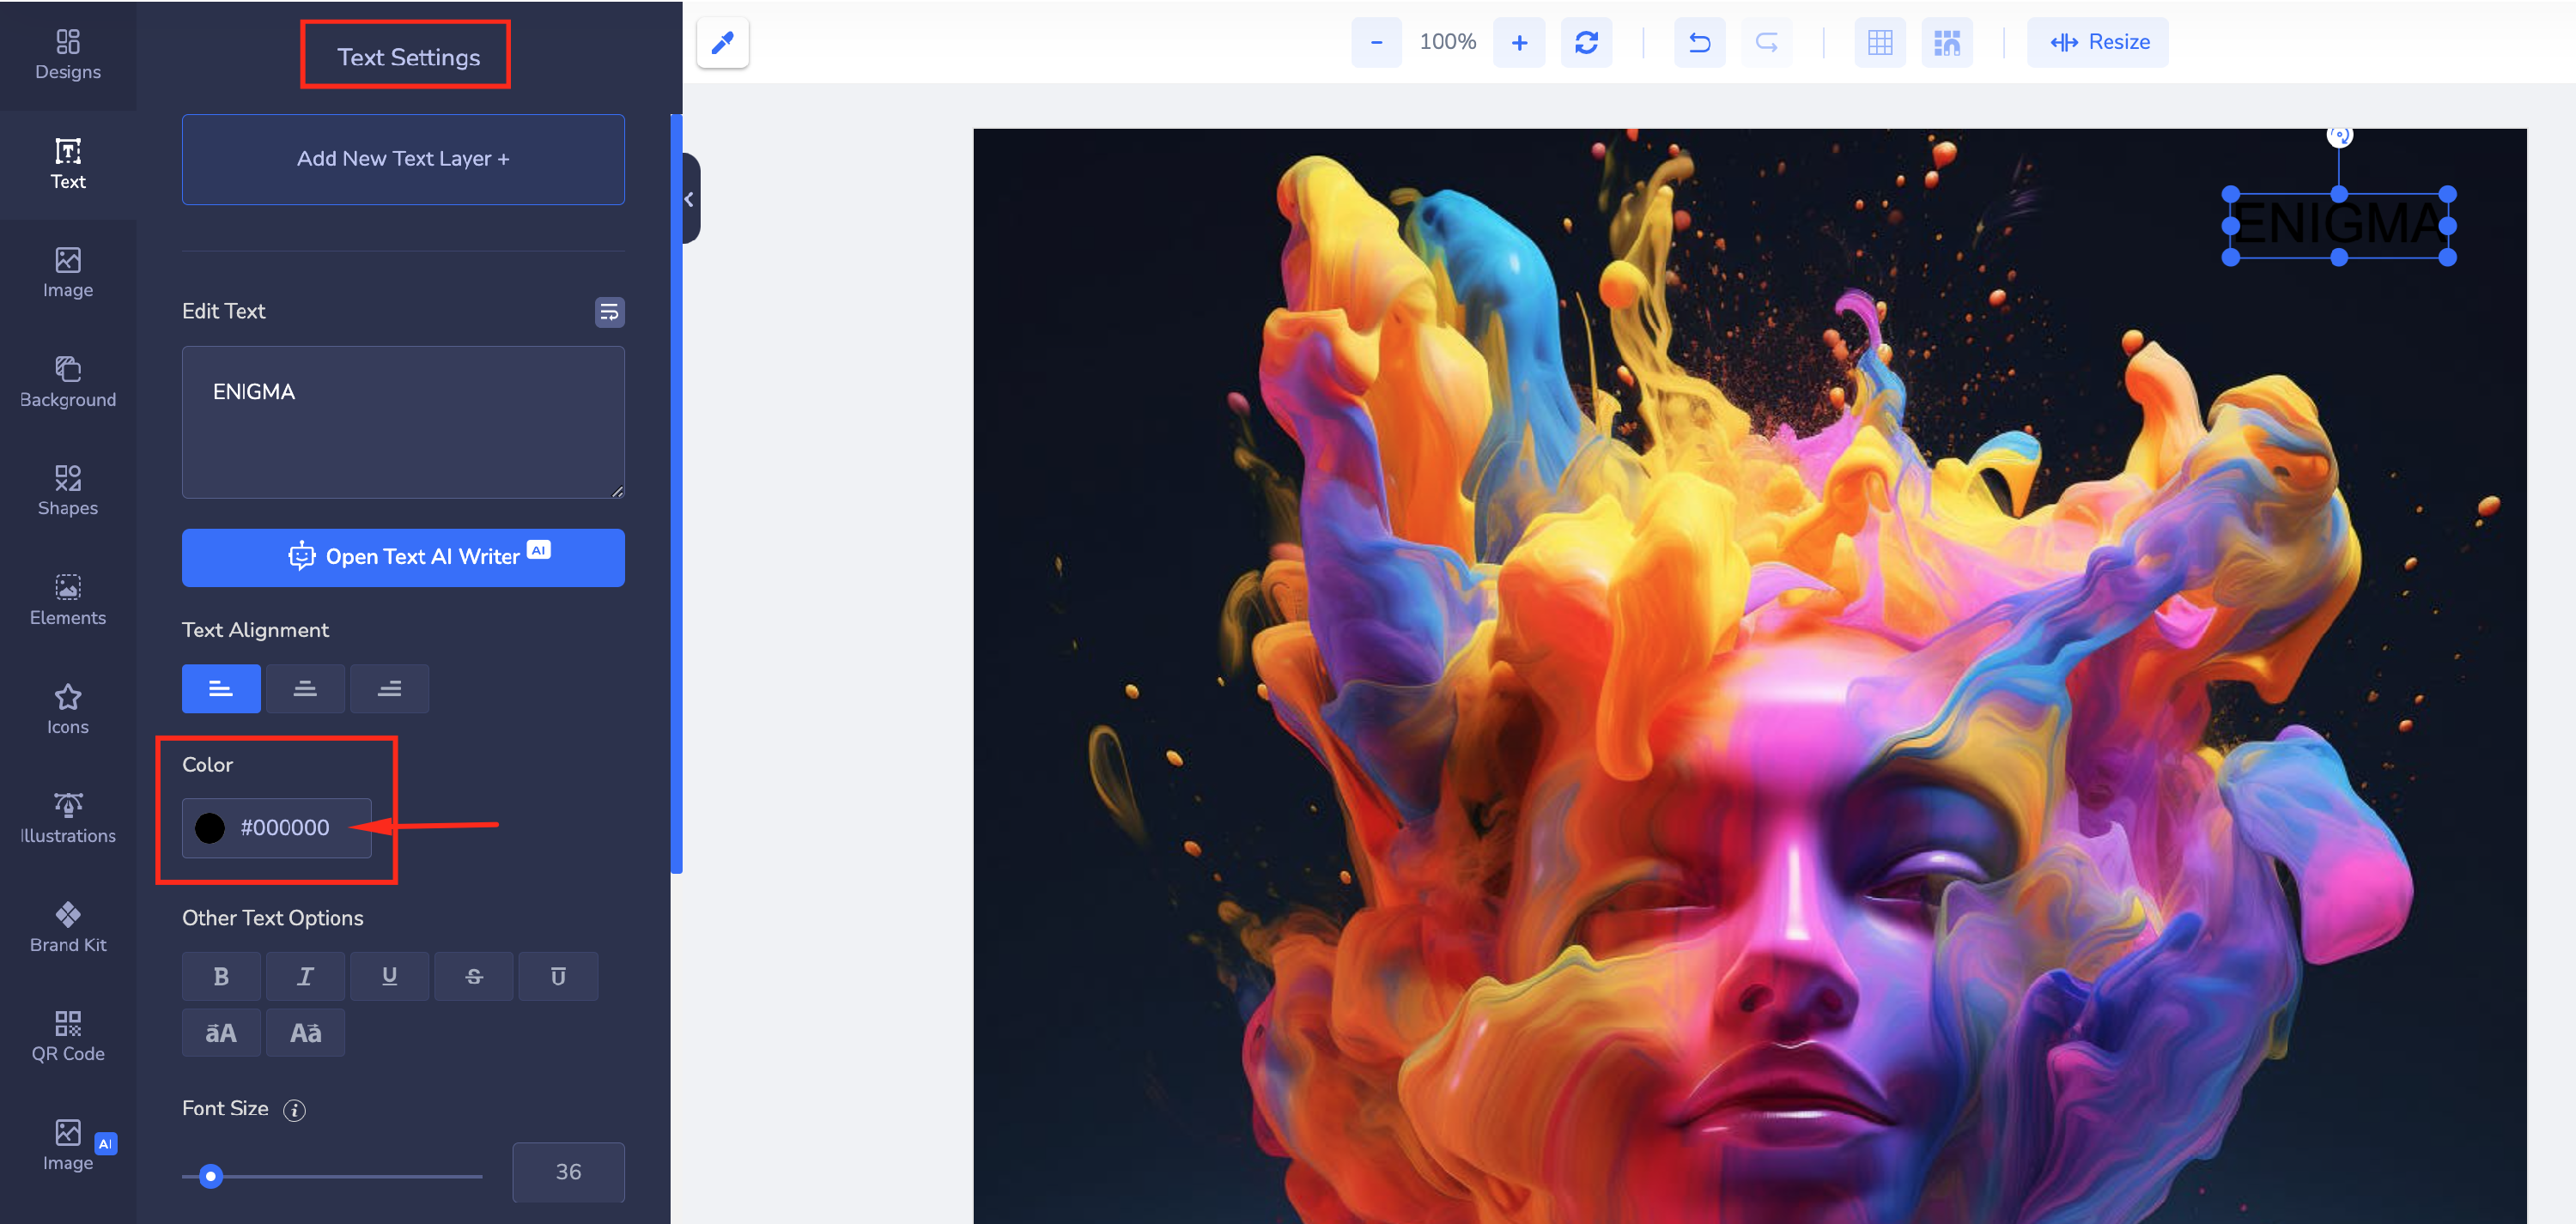Select the eyedropper color picker tool
Image resolution: width=2576 pixels, height=1224 pixels.
coord(722,43)
